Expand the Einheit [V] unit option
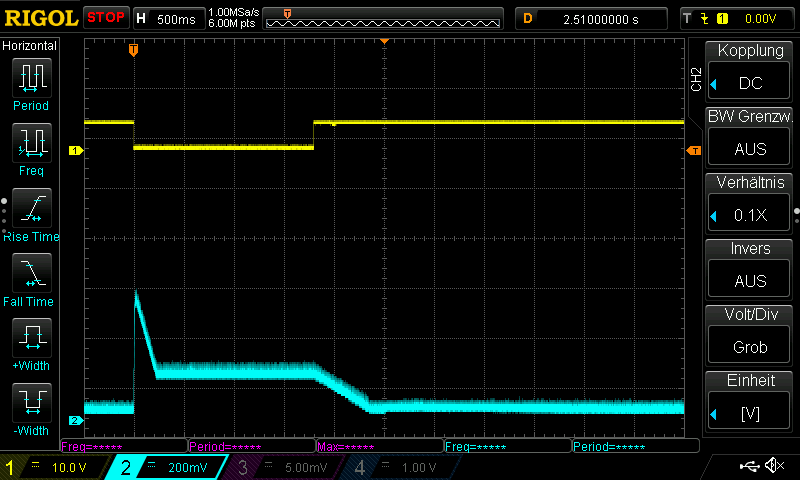This screenshot has width=800, height=480. [750, 402]
